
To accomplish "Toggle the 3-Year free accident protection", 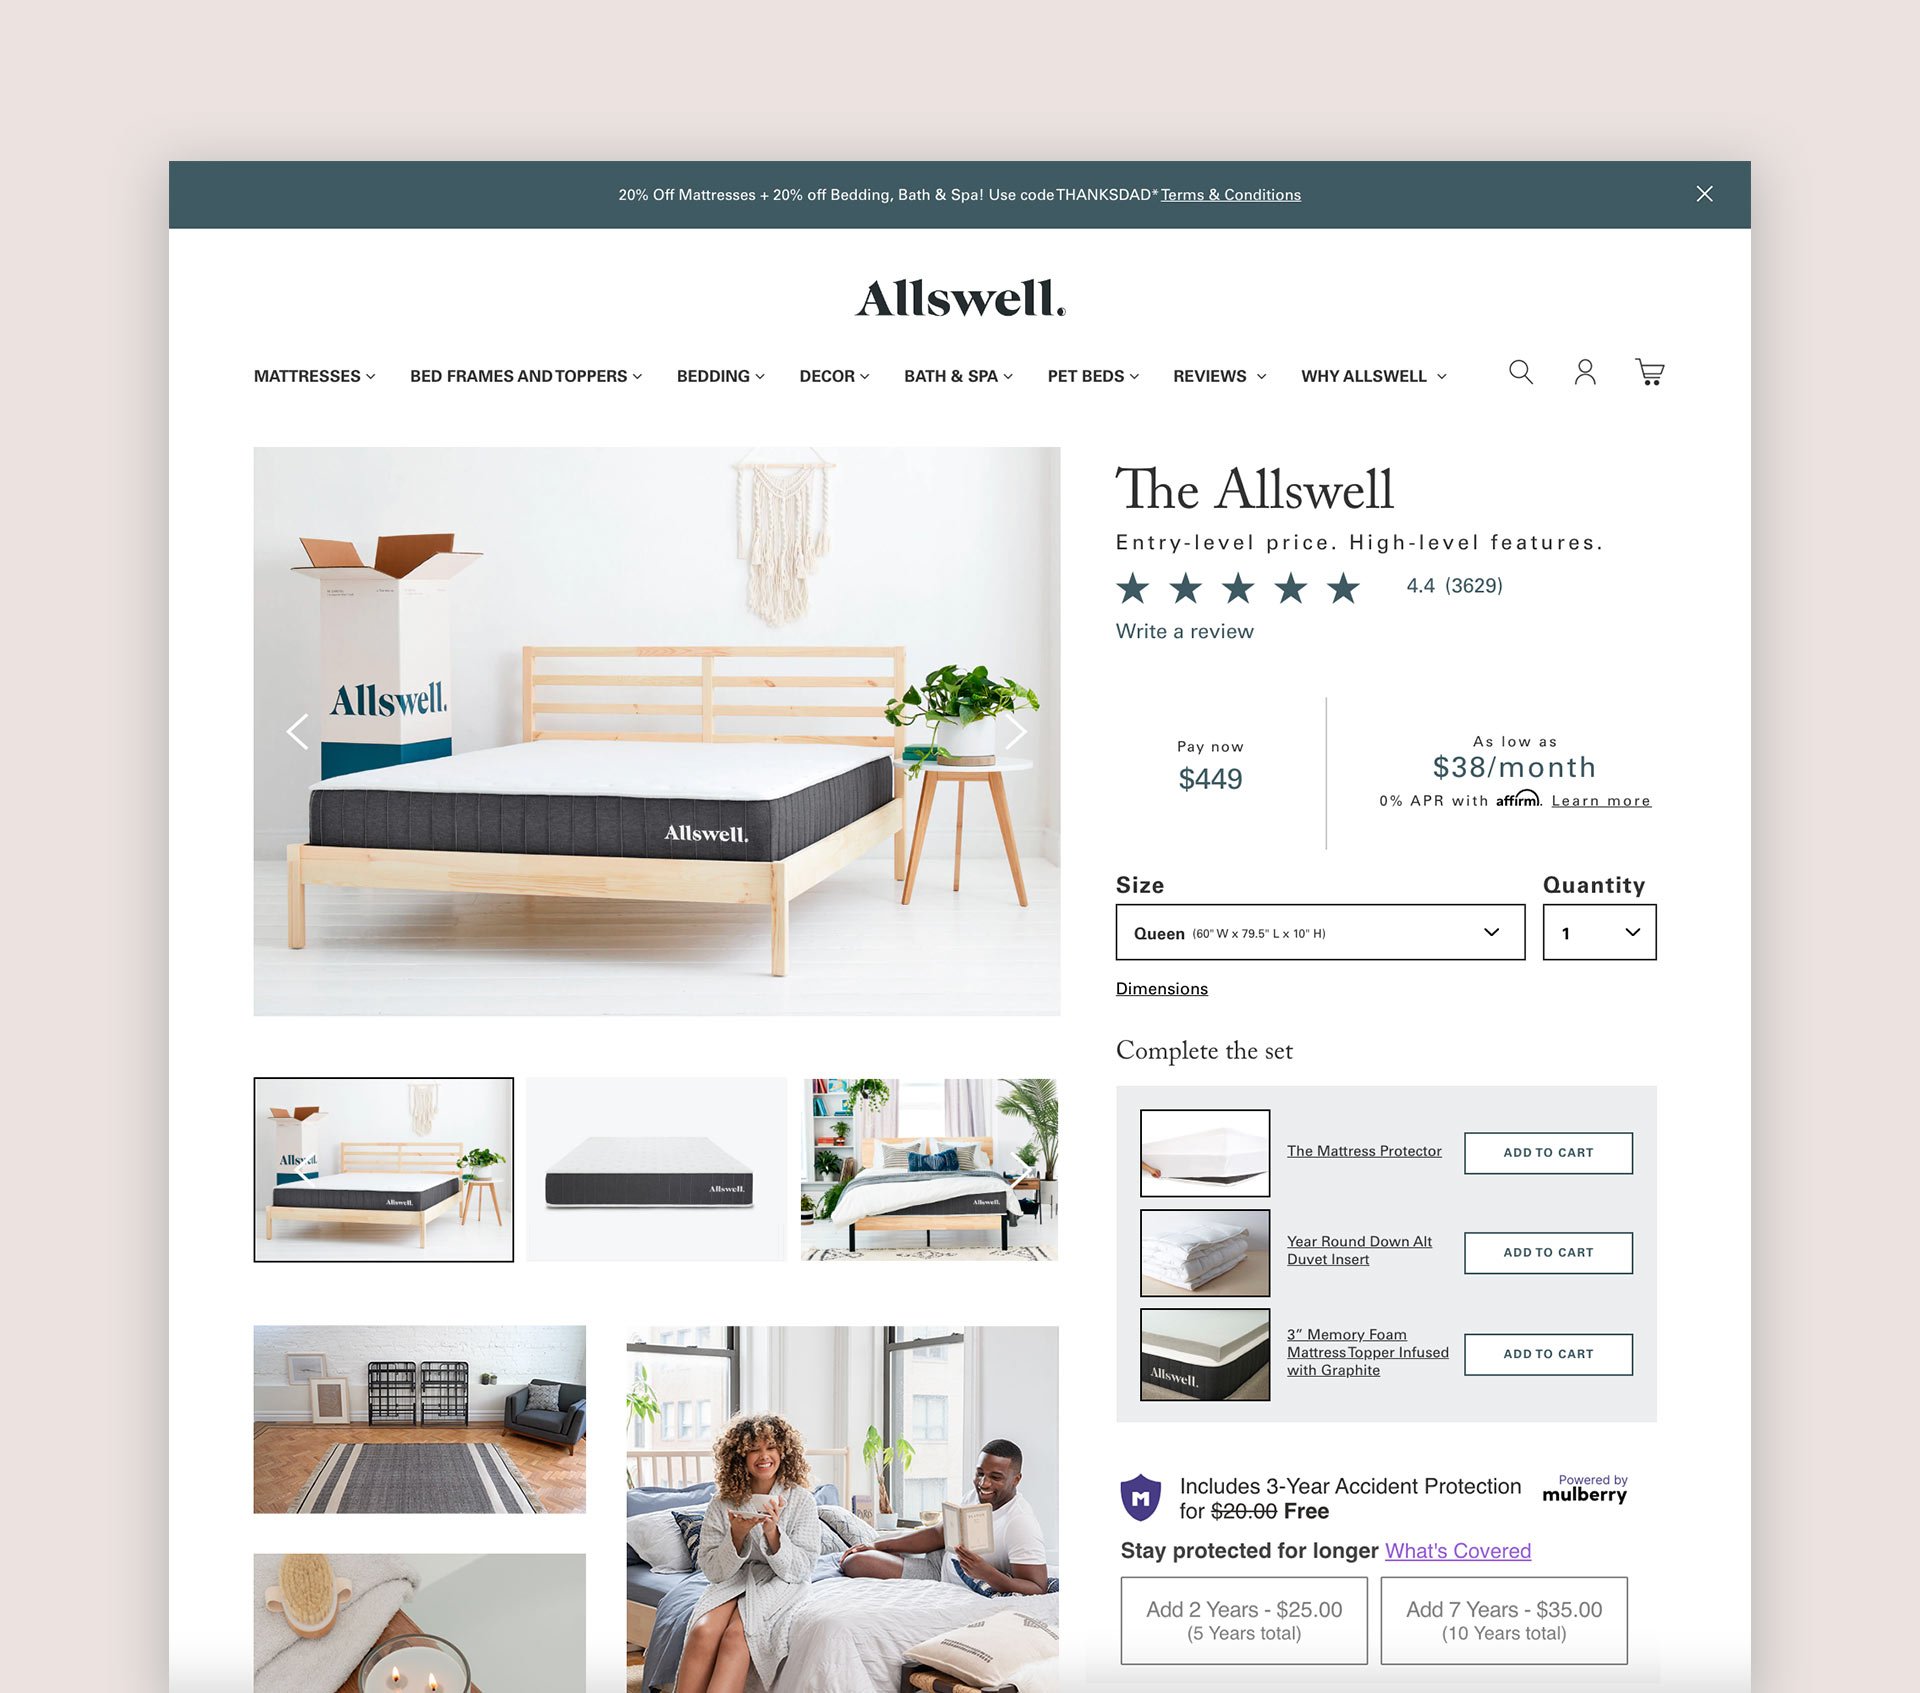I will pos(1141,1494).
